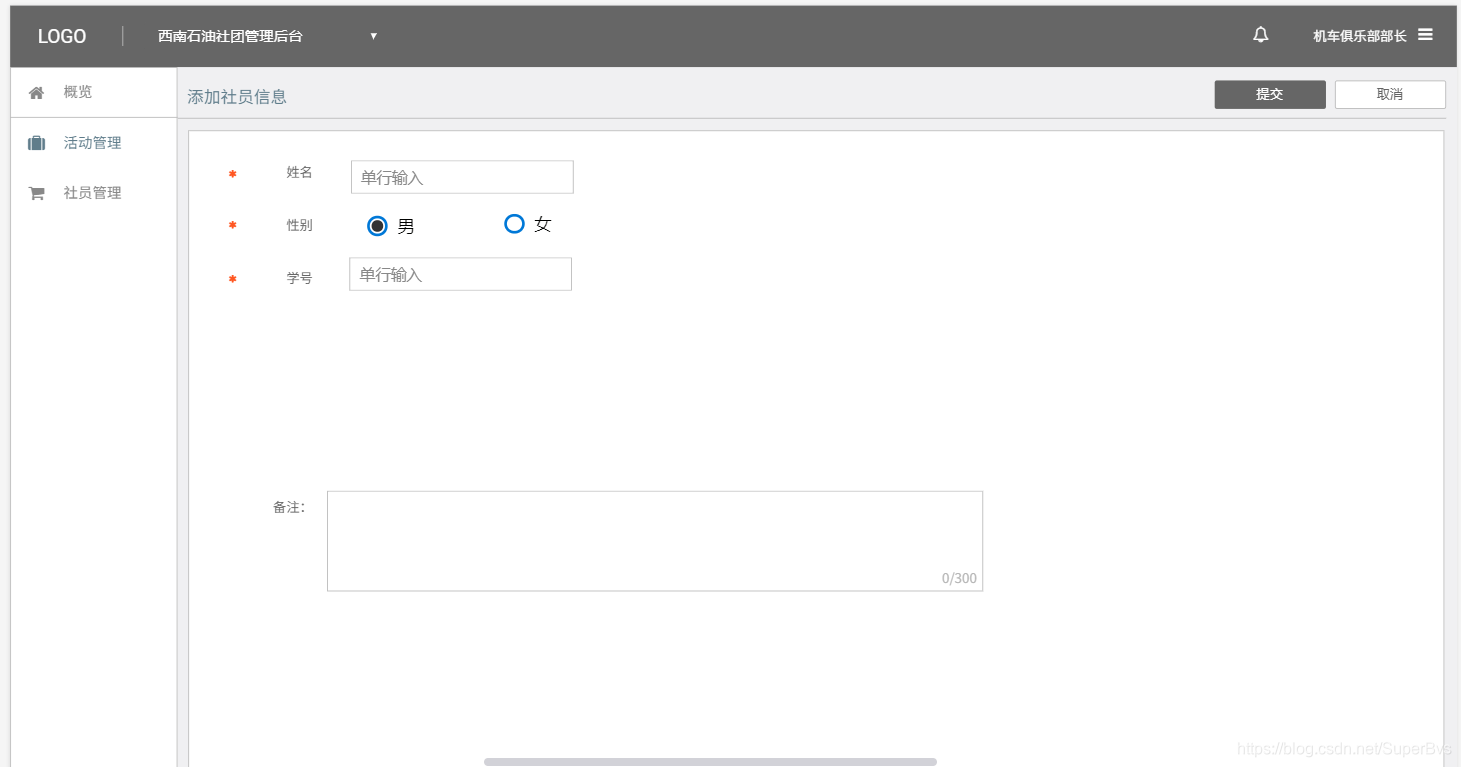The width and height of the screenshot is (1461, 767).
Task: Click the 姓名 field label
Action: click(300, 172)
